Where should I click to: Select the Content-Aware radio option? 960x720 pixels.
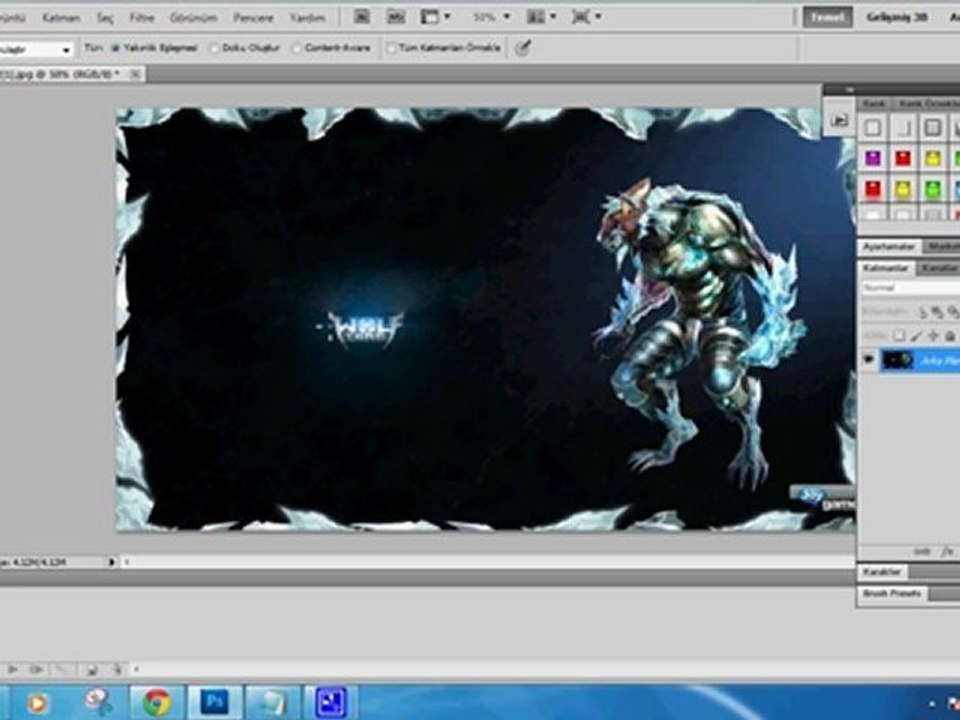pos(331,48)
